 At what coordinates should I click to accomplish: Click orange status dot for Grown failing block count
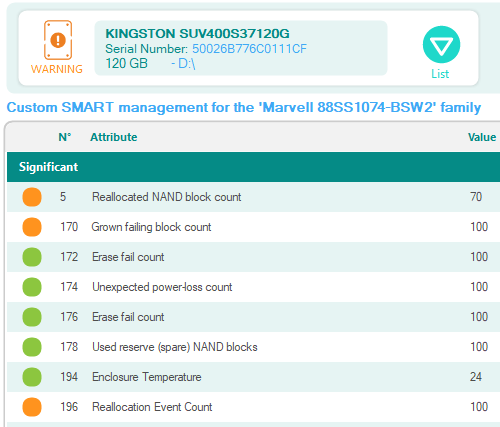coord(32,227)
